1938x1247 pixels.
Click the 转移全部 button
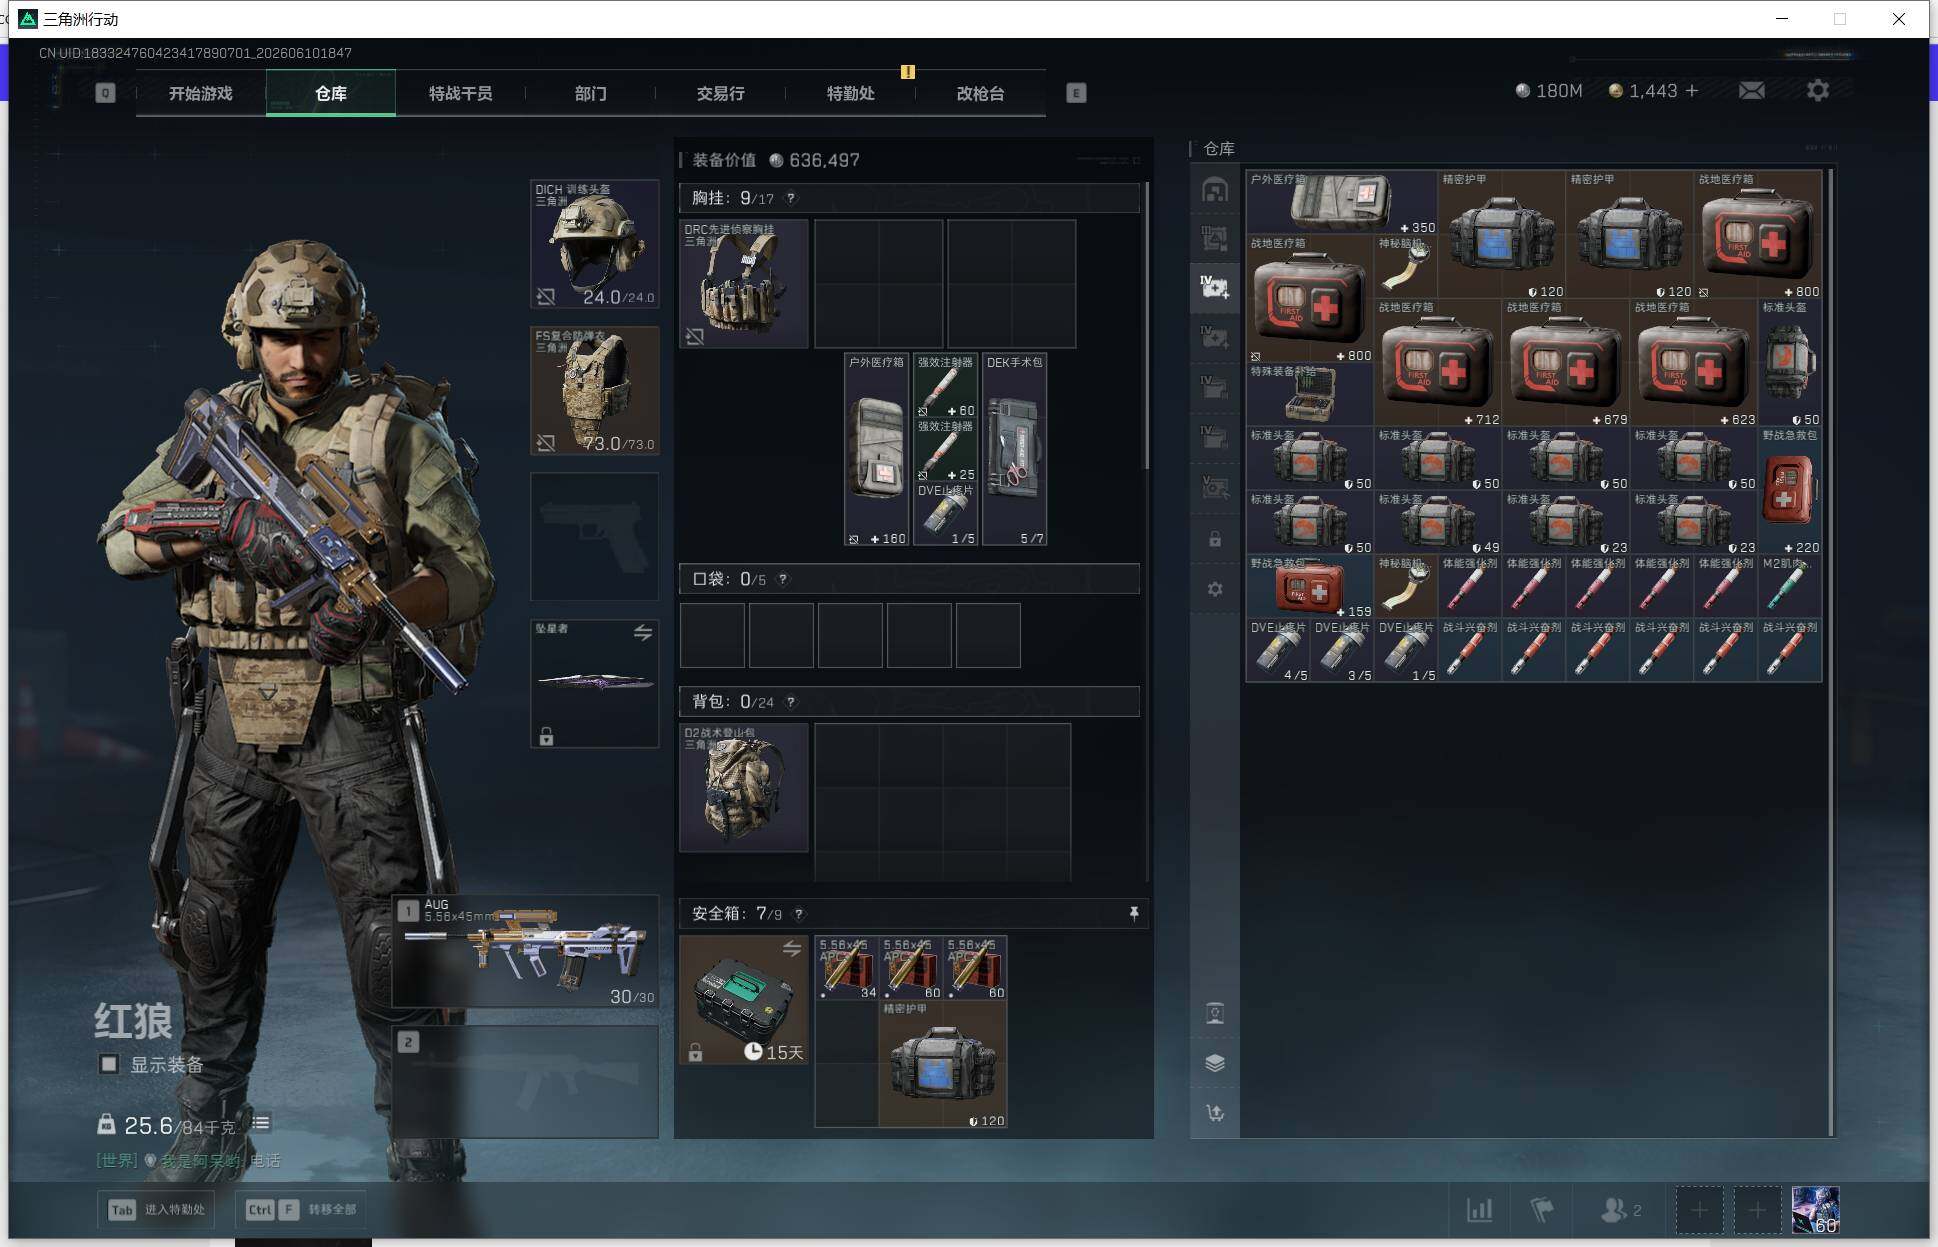[x=301, y=1209]
